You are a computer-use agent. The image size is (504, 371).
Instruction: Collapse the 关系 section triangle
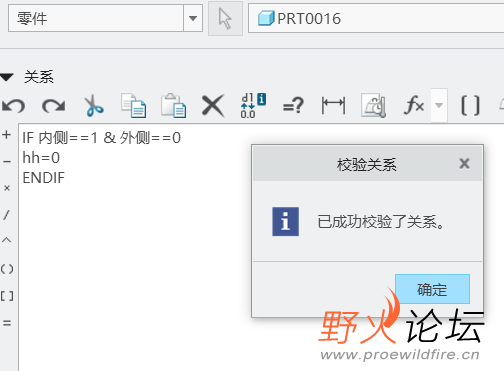coord(7,78)
